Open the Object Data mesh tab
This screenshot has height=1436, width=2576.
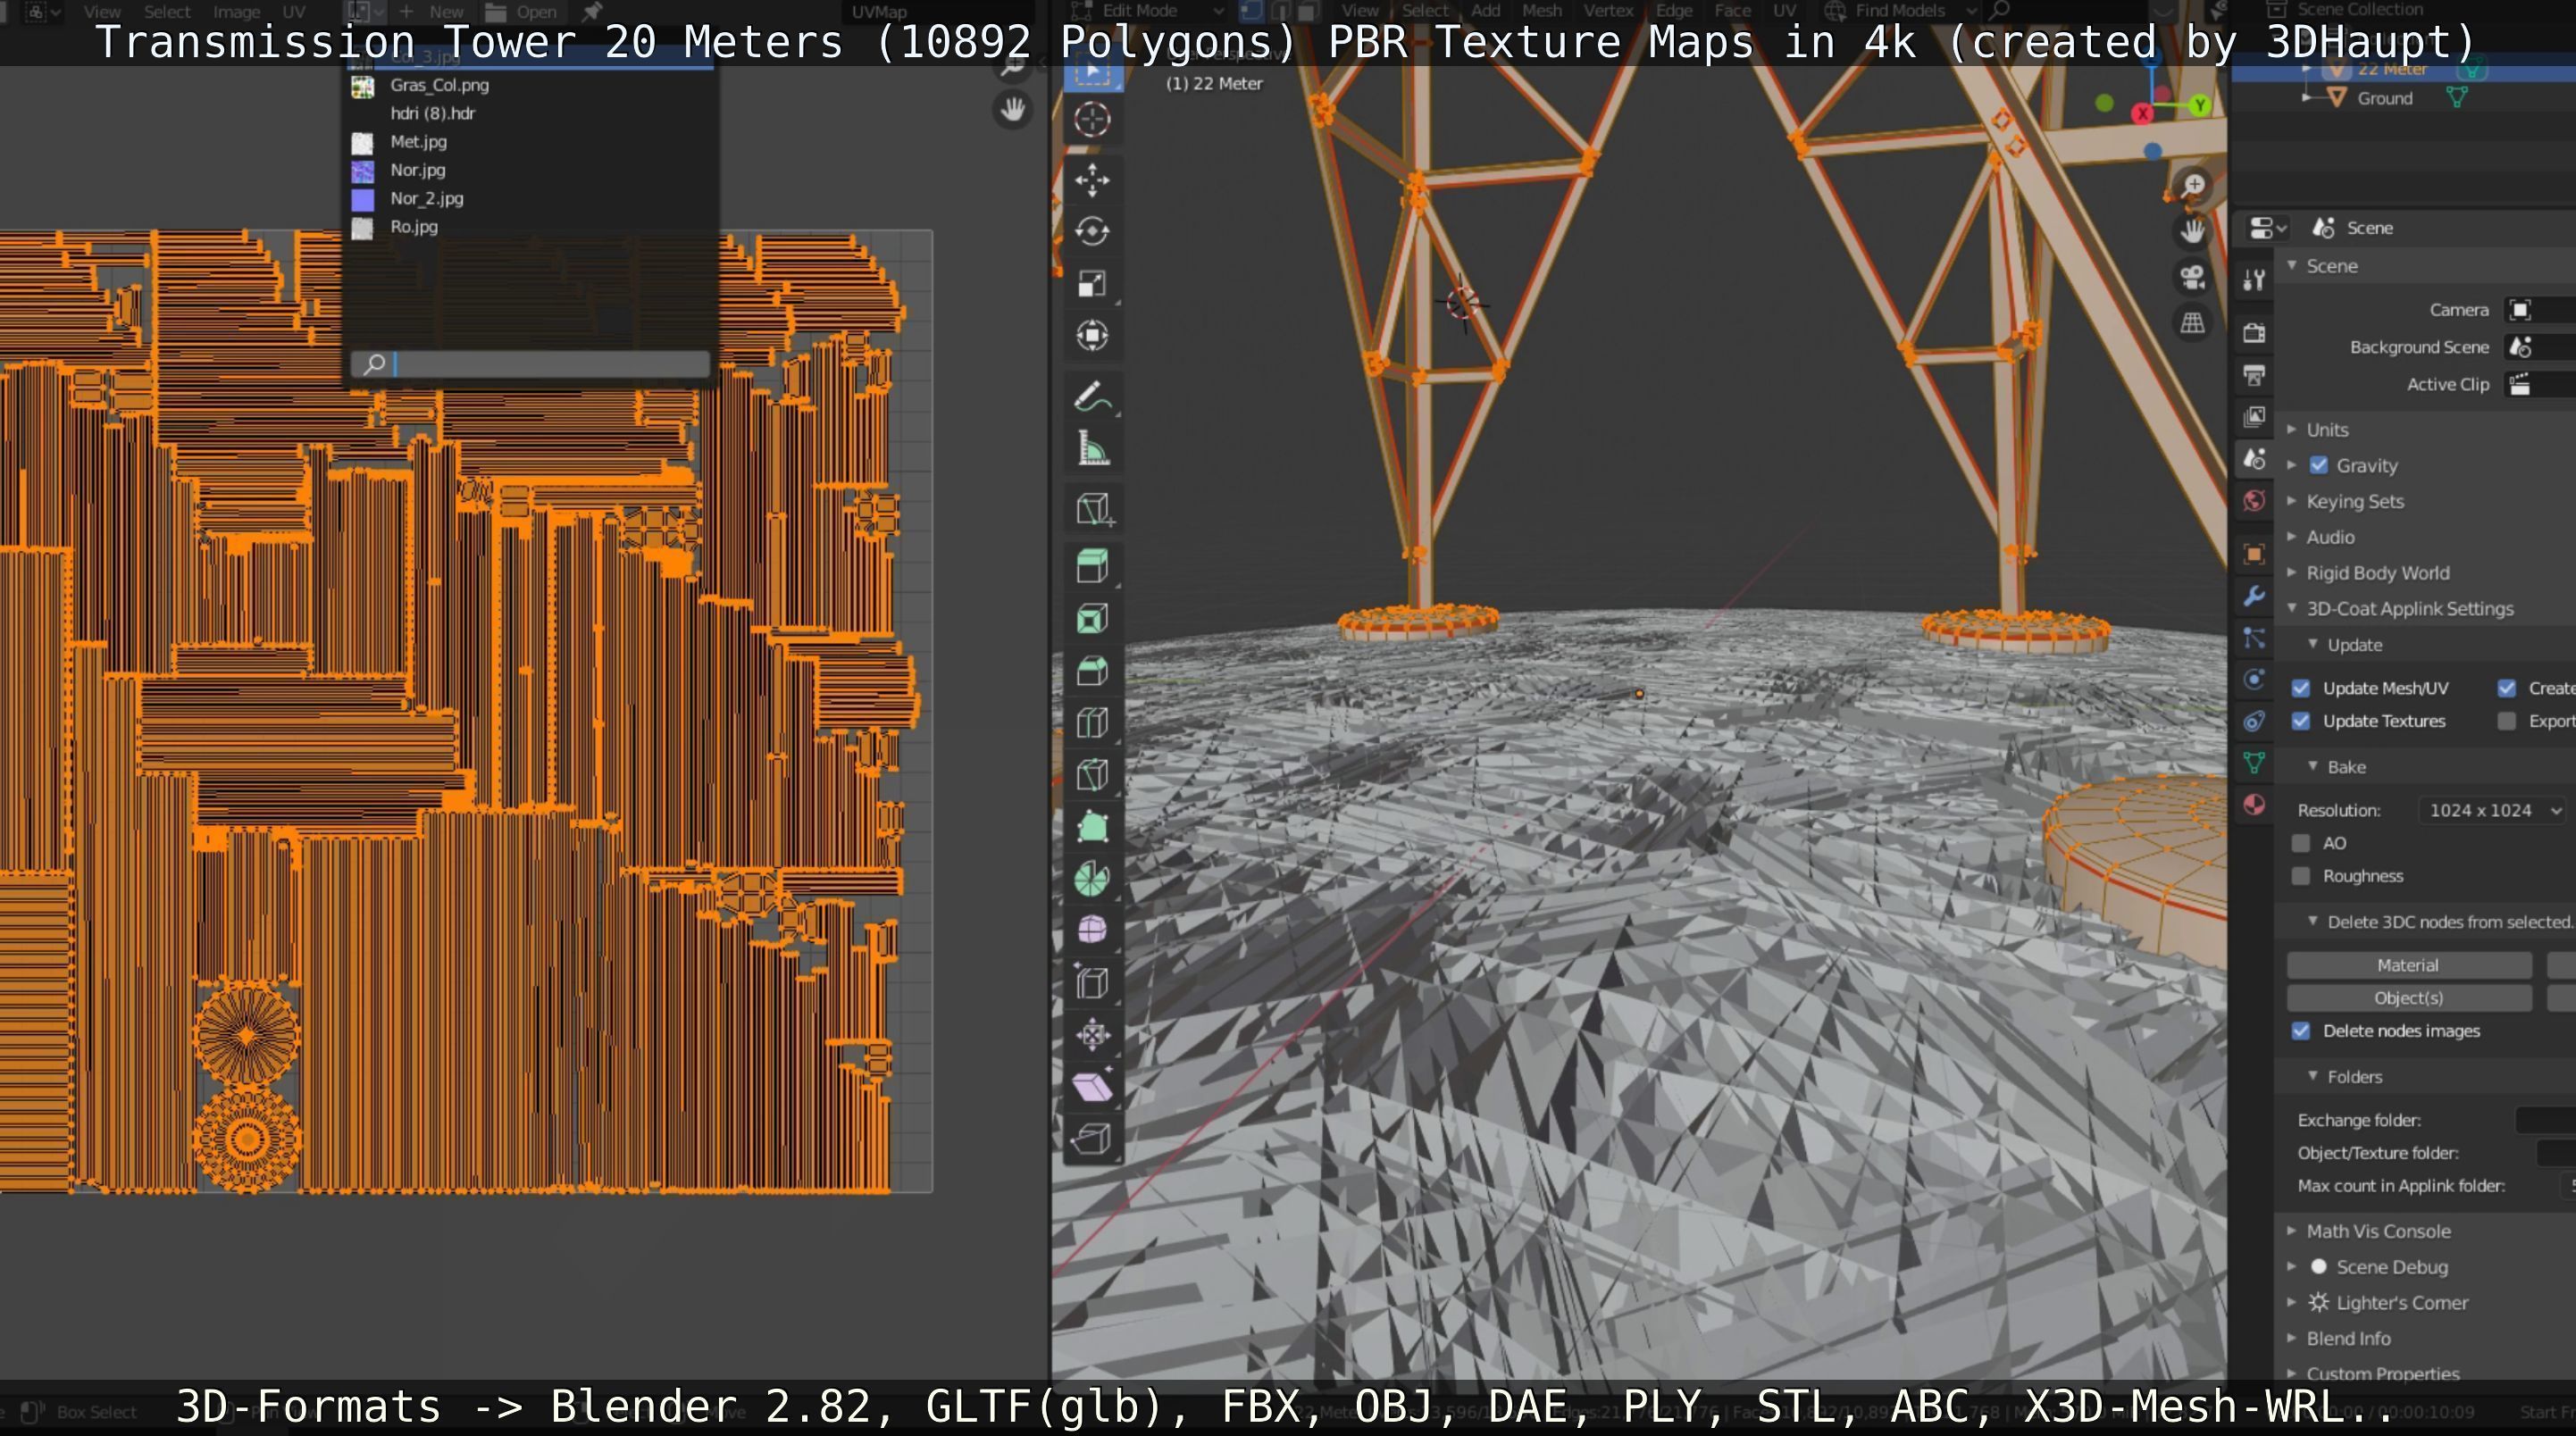click(2254, 763)
